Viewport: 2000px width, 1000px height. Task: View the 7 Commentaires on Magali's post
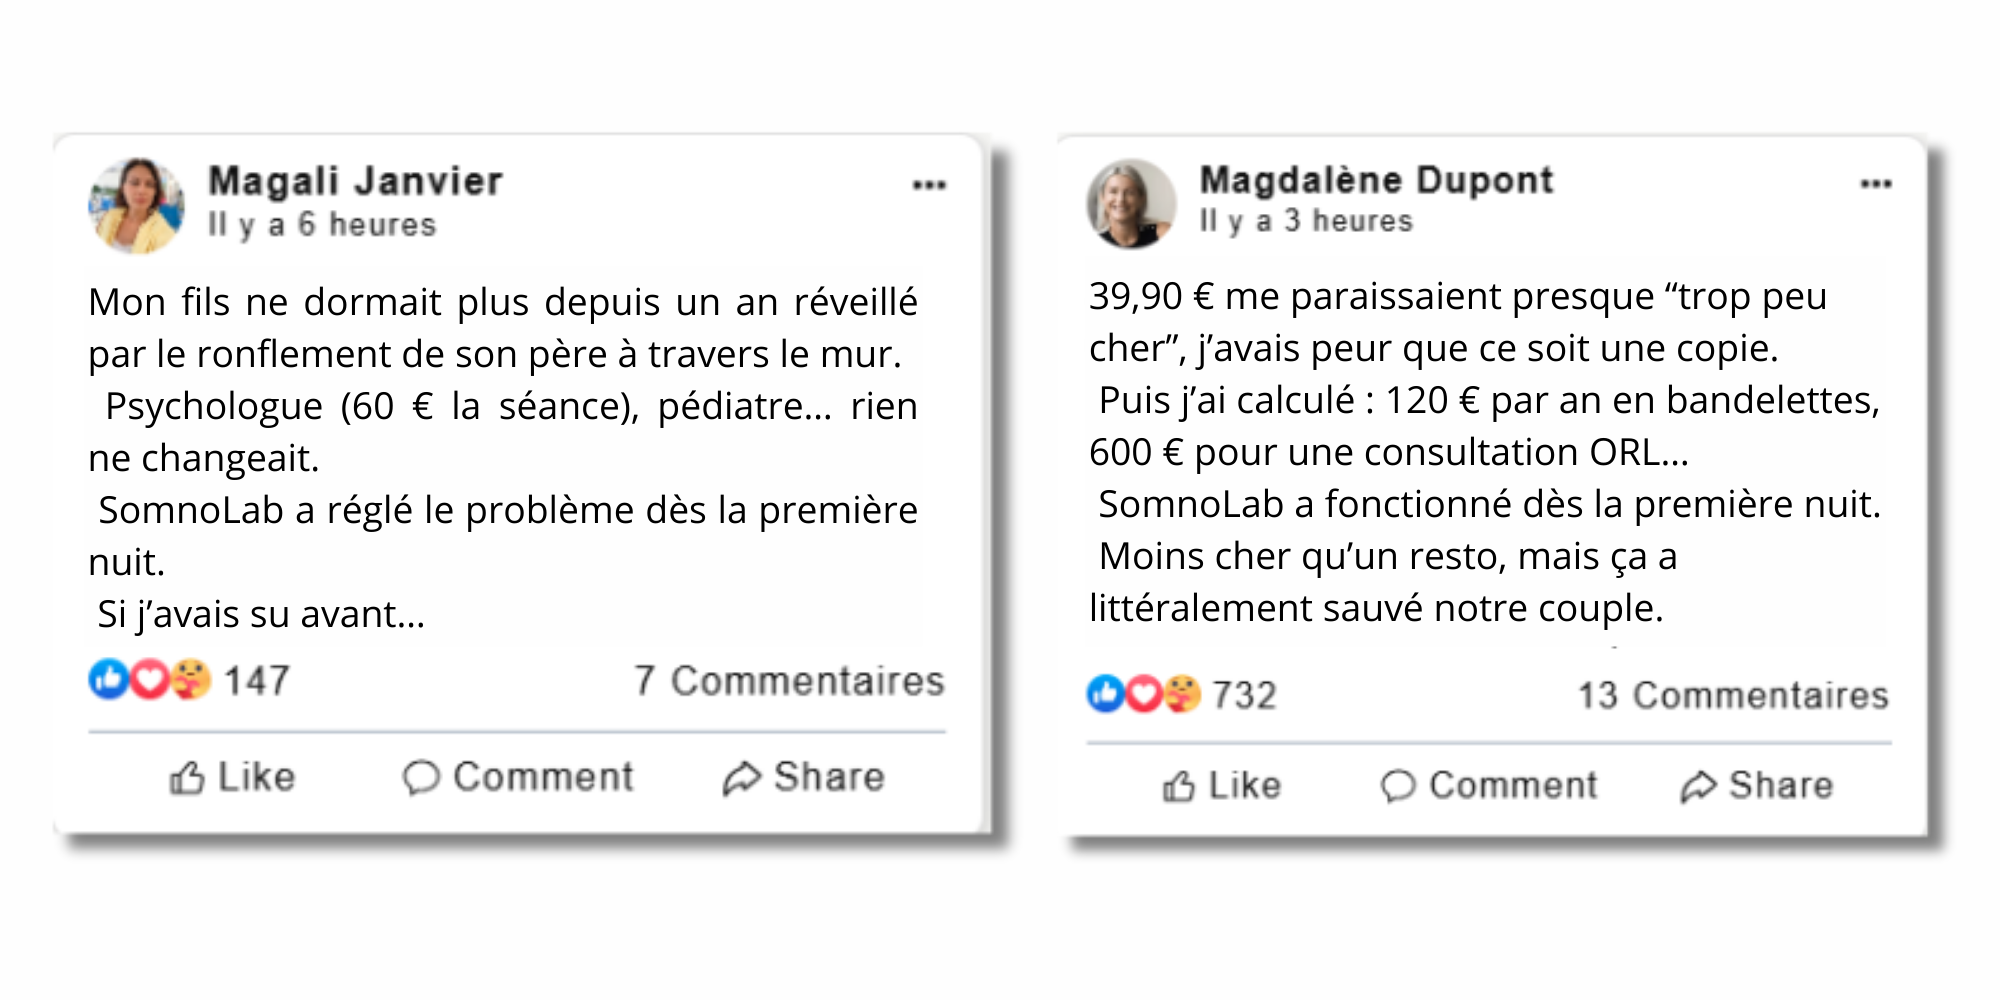789,681
